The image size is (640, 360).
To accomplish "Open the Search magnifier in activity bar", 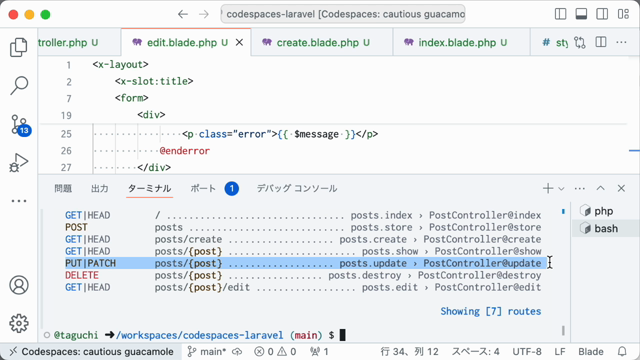I will pos(19,86).
